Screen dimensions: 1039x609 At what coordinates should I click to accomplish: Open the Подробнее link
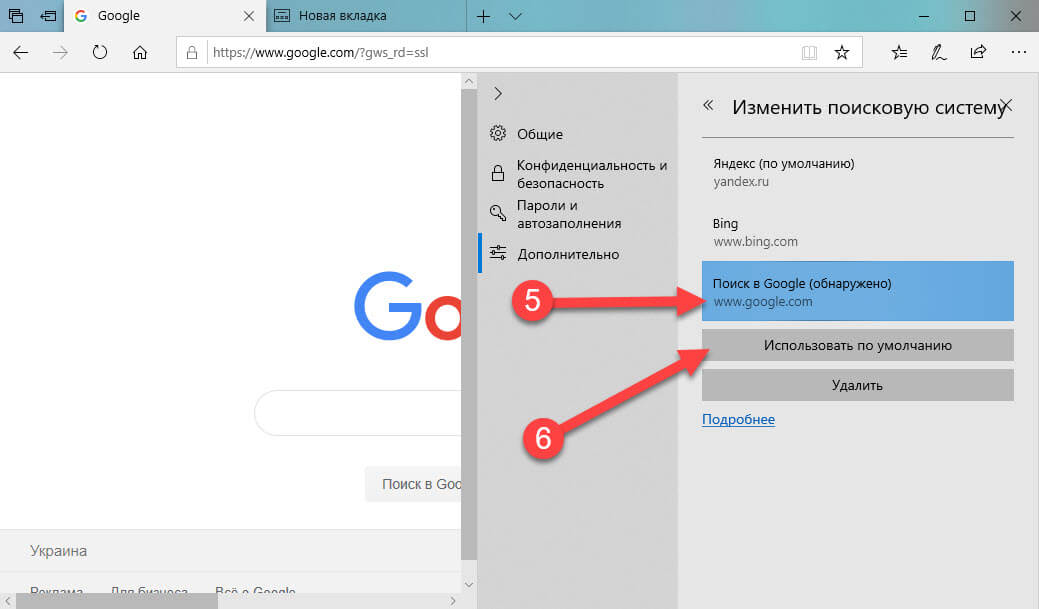tap(738, 419)
